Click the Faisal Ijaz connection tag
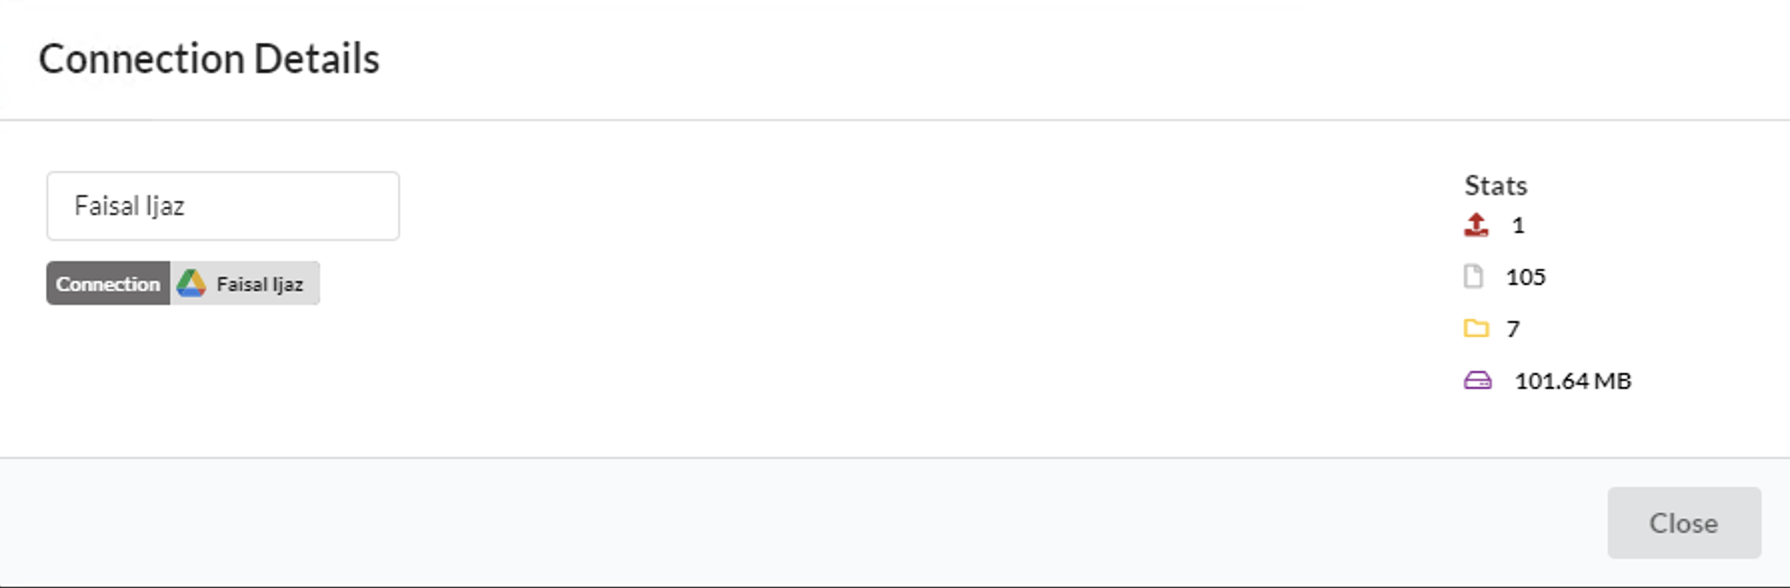Viewport: 1790px width, 588px height. tap(245, 284)
